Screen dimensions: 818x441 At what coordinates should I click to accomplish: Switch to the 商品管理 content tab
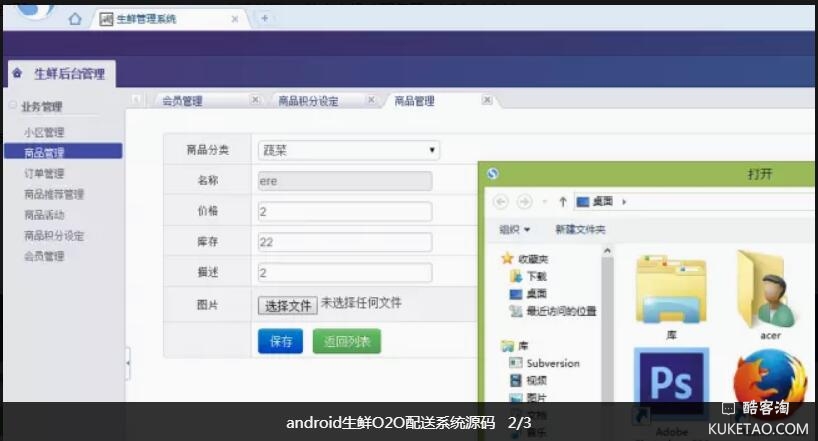[414, 101]
